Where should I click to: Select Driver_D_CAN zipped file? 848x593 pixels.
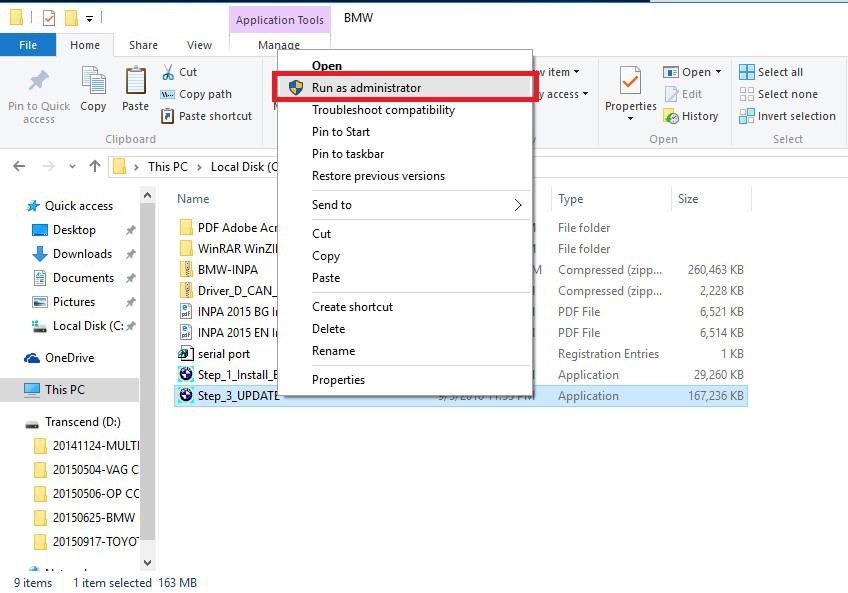pos(228,291)
